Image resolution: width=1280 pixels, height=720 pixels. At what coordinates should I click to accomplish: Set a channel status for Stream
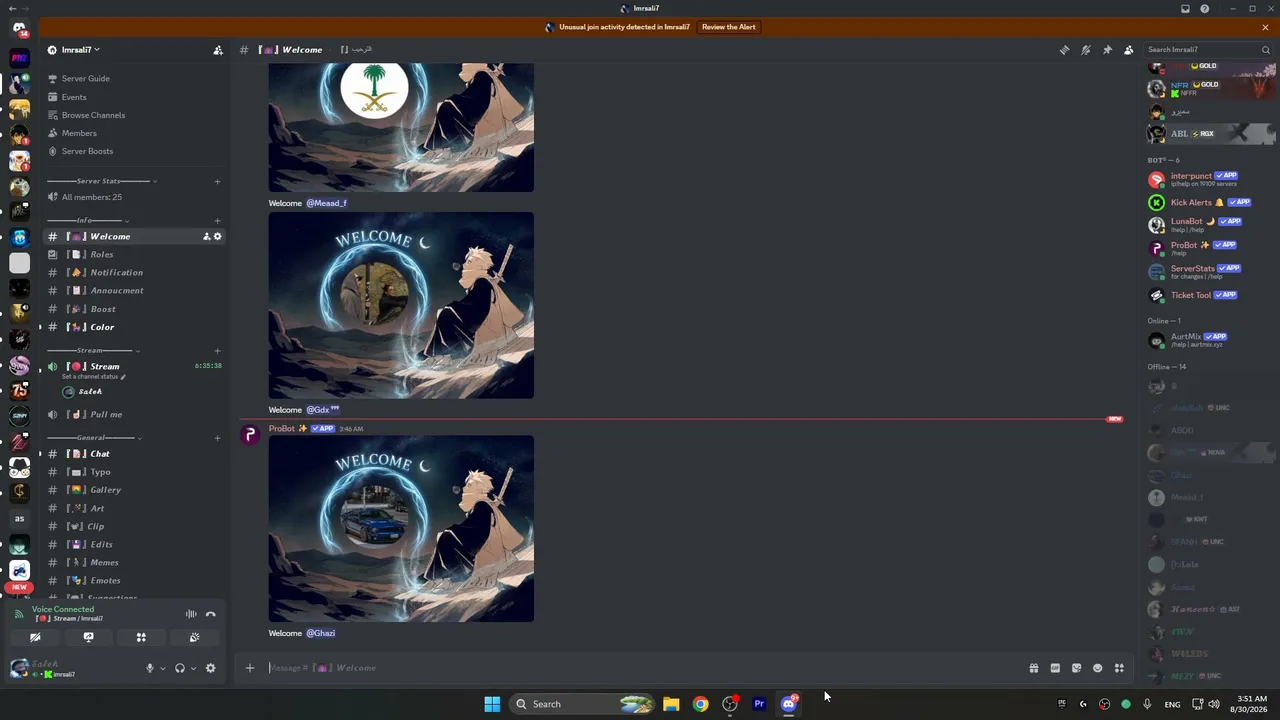coord(93,377)
